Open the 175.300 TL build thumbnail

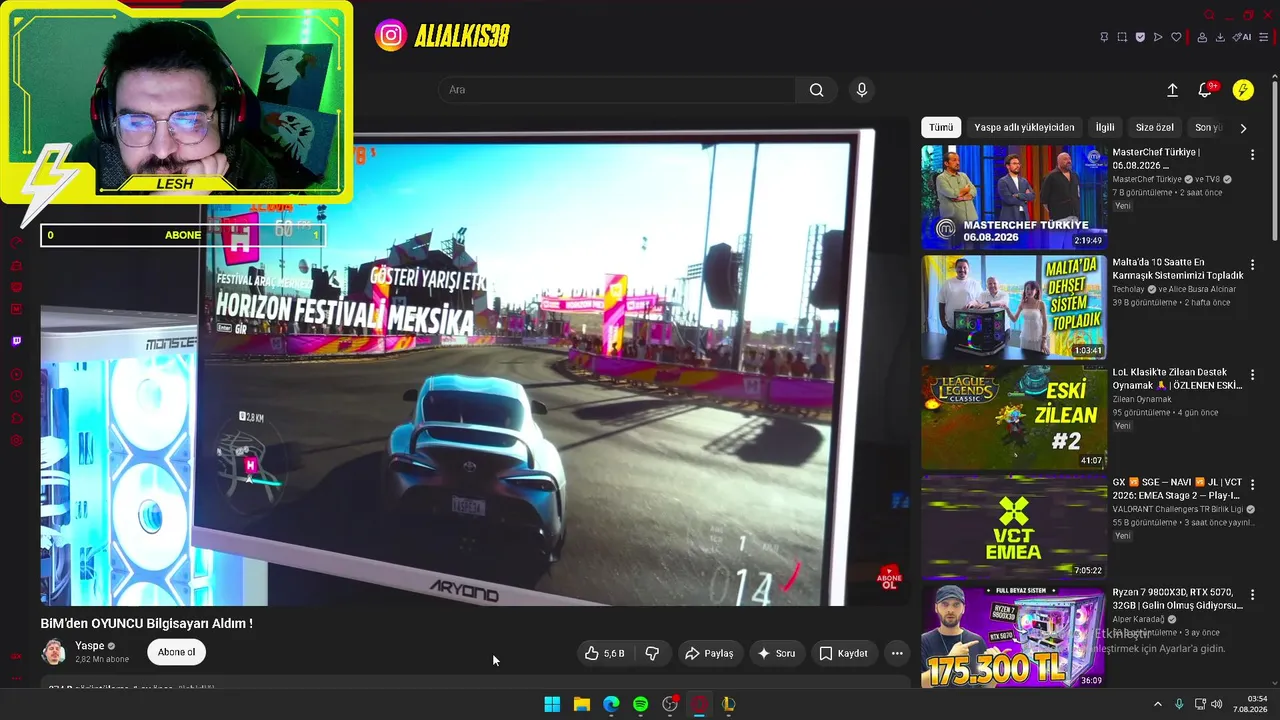[x=1014, y=637]
